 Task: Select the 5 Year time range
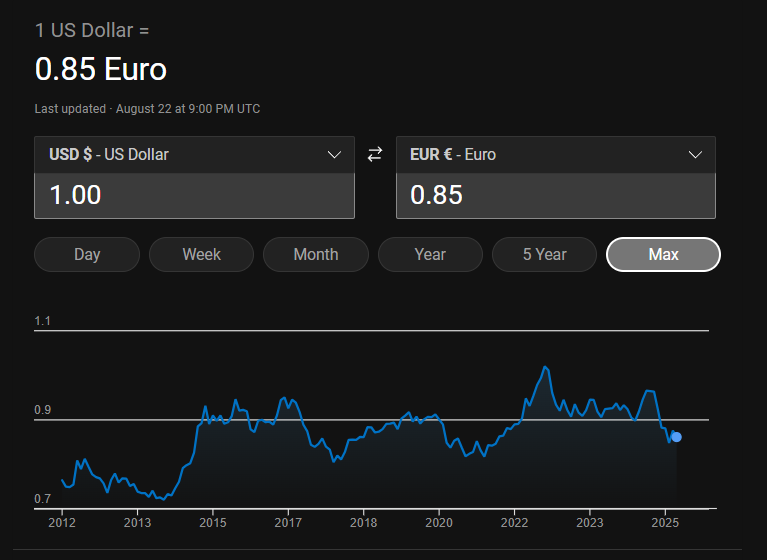(x=544, y=254)
